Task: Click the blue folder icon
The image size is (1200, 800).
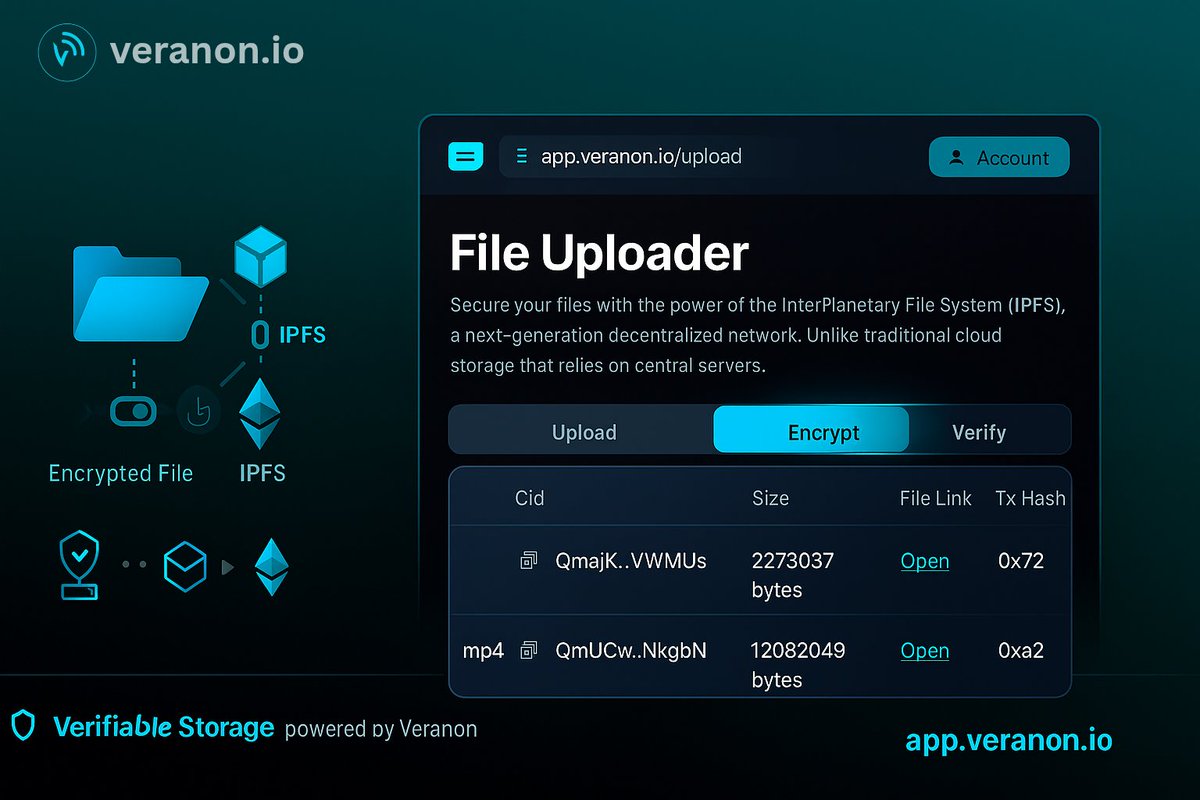Action: pyautogui.click(x=140, y=293)
